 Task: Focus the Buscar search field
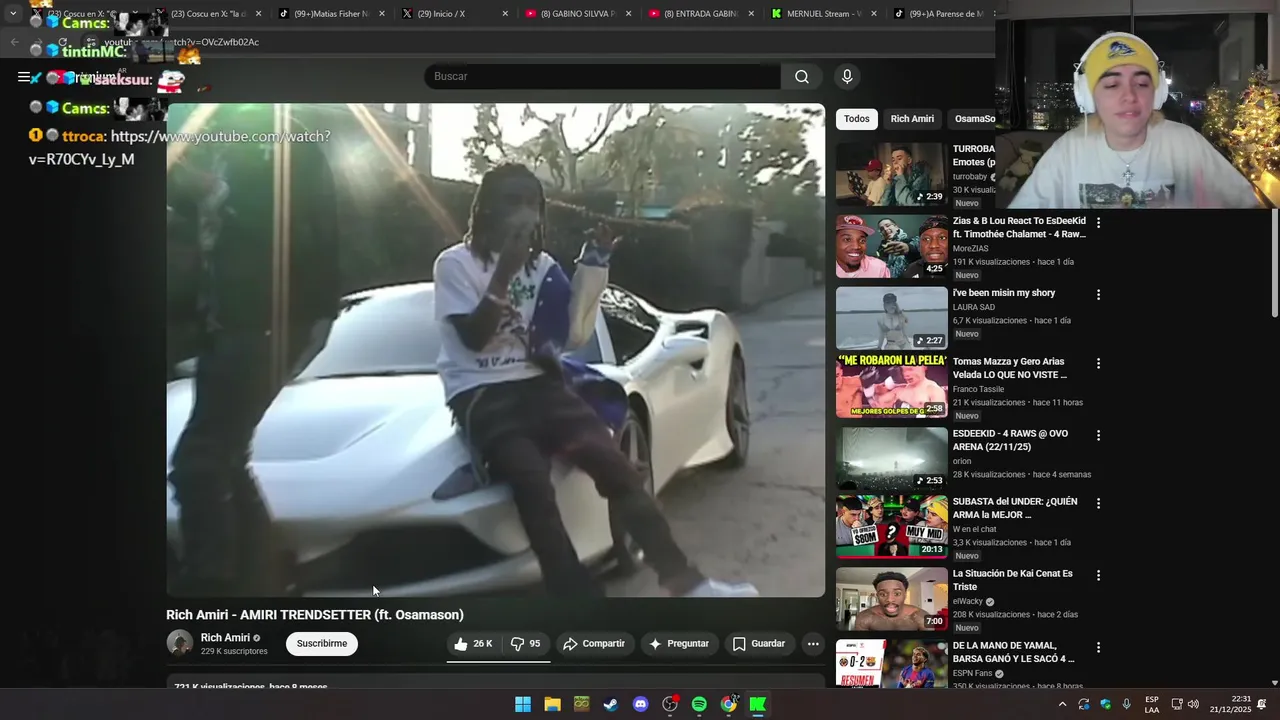602,77
